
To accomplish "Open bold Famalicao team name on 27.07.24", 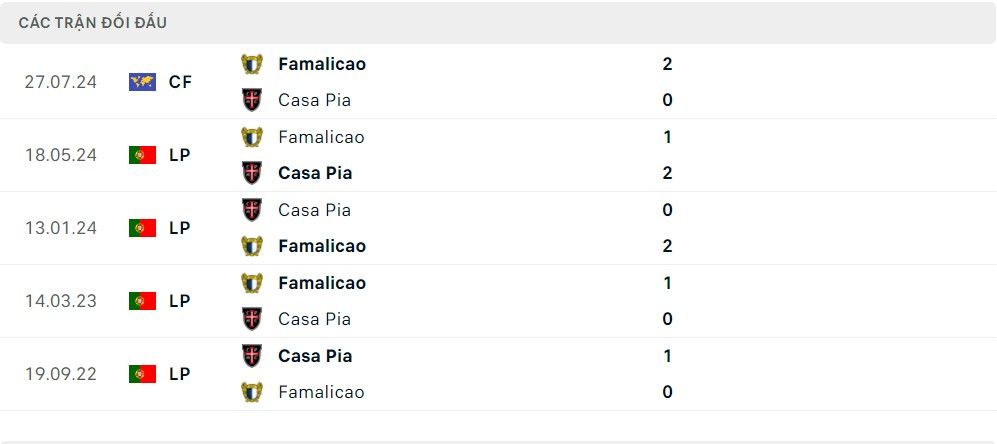I will click(x=322, y=64).
